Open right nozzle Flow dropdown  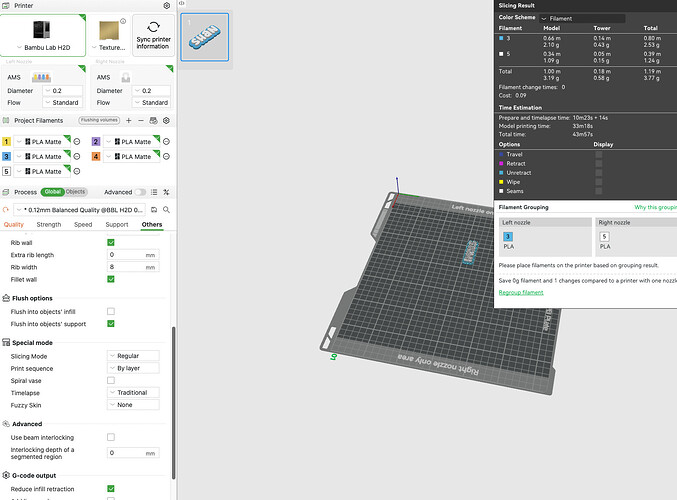tap(152, 102)
